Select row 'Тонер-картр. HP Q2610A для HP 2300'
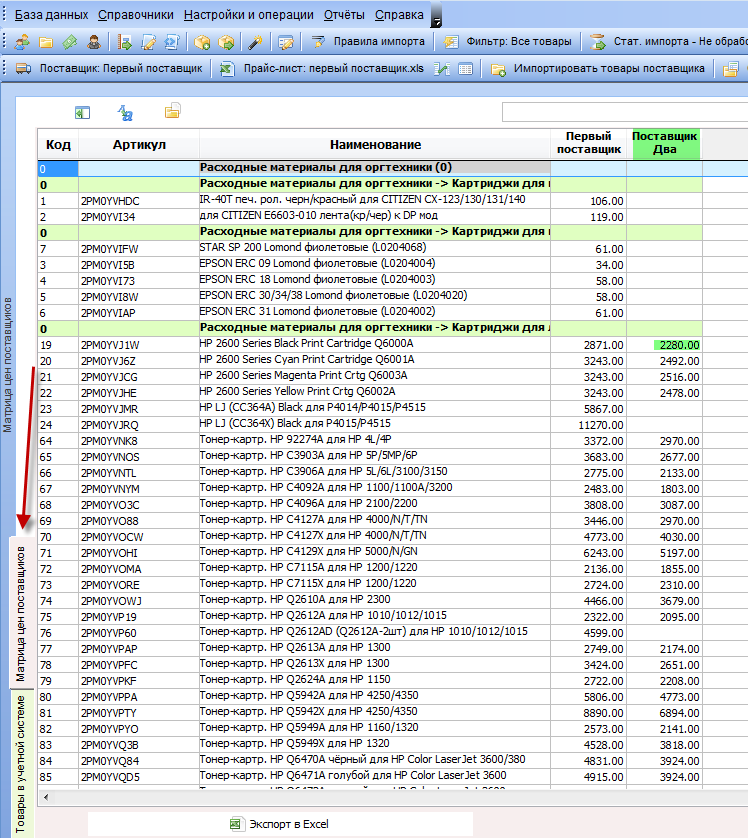This screenshot has width=748, height=838. click(374, 601)
